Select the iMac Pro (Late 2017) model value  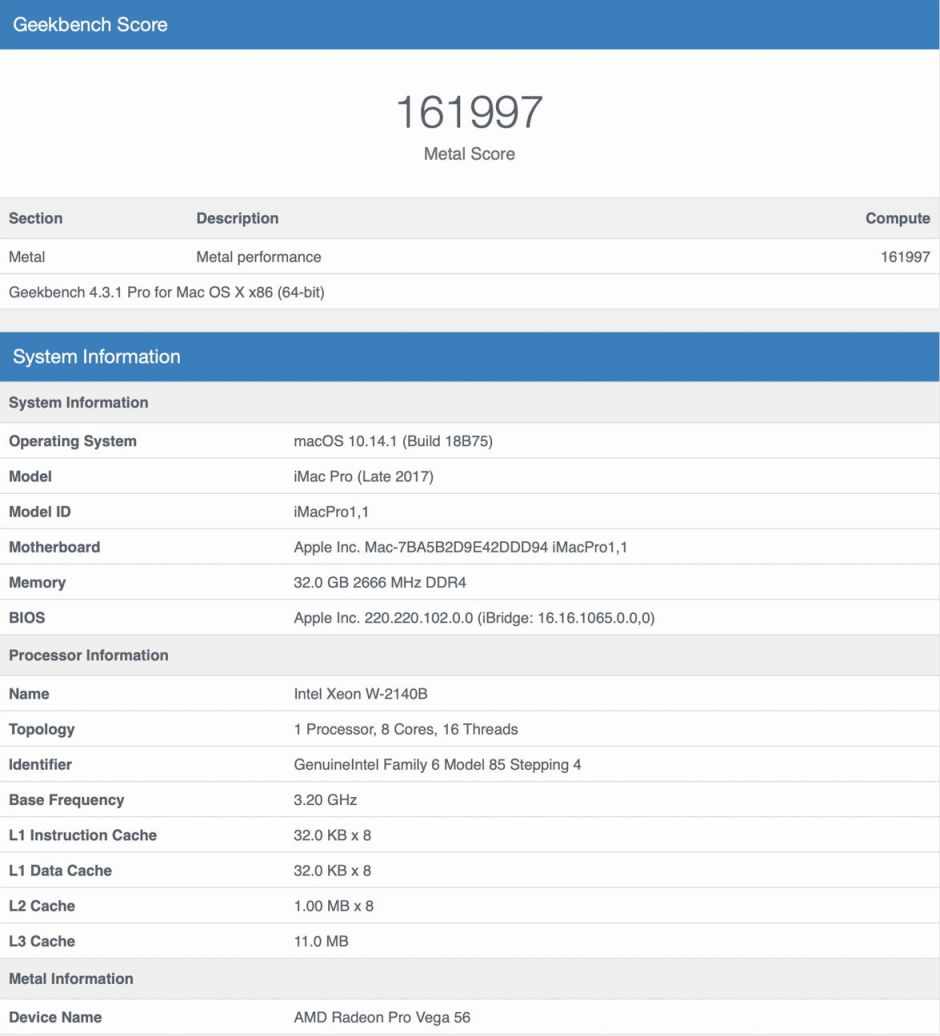click(363, 477)
